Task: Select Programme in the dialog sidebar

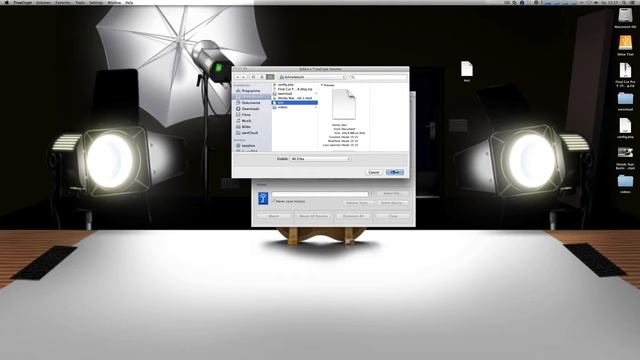Action: pyautogui.click(x=251, y=91)
